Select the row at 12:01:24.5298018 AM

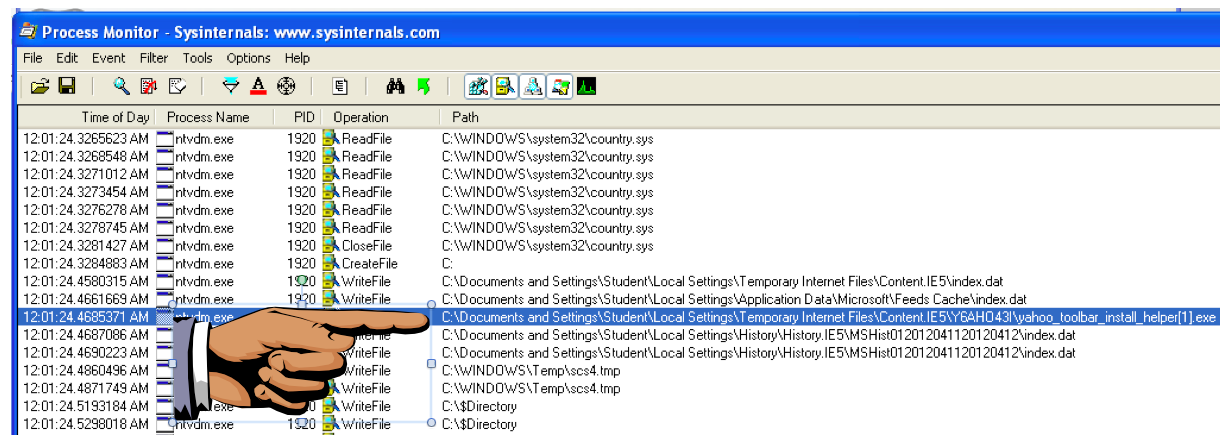620,424
